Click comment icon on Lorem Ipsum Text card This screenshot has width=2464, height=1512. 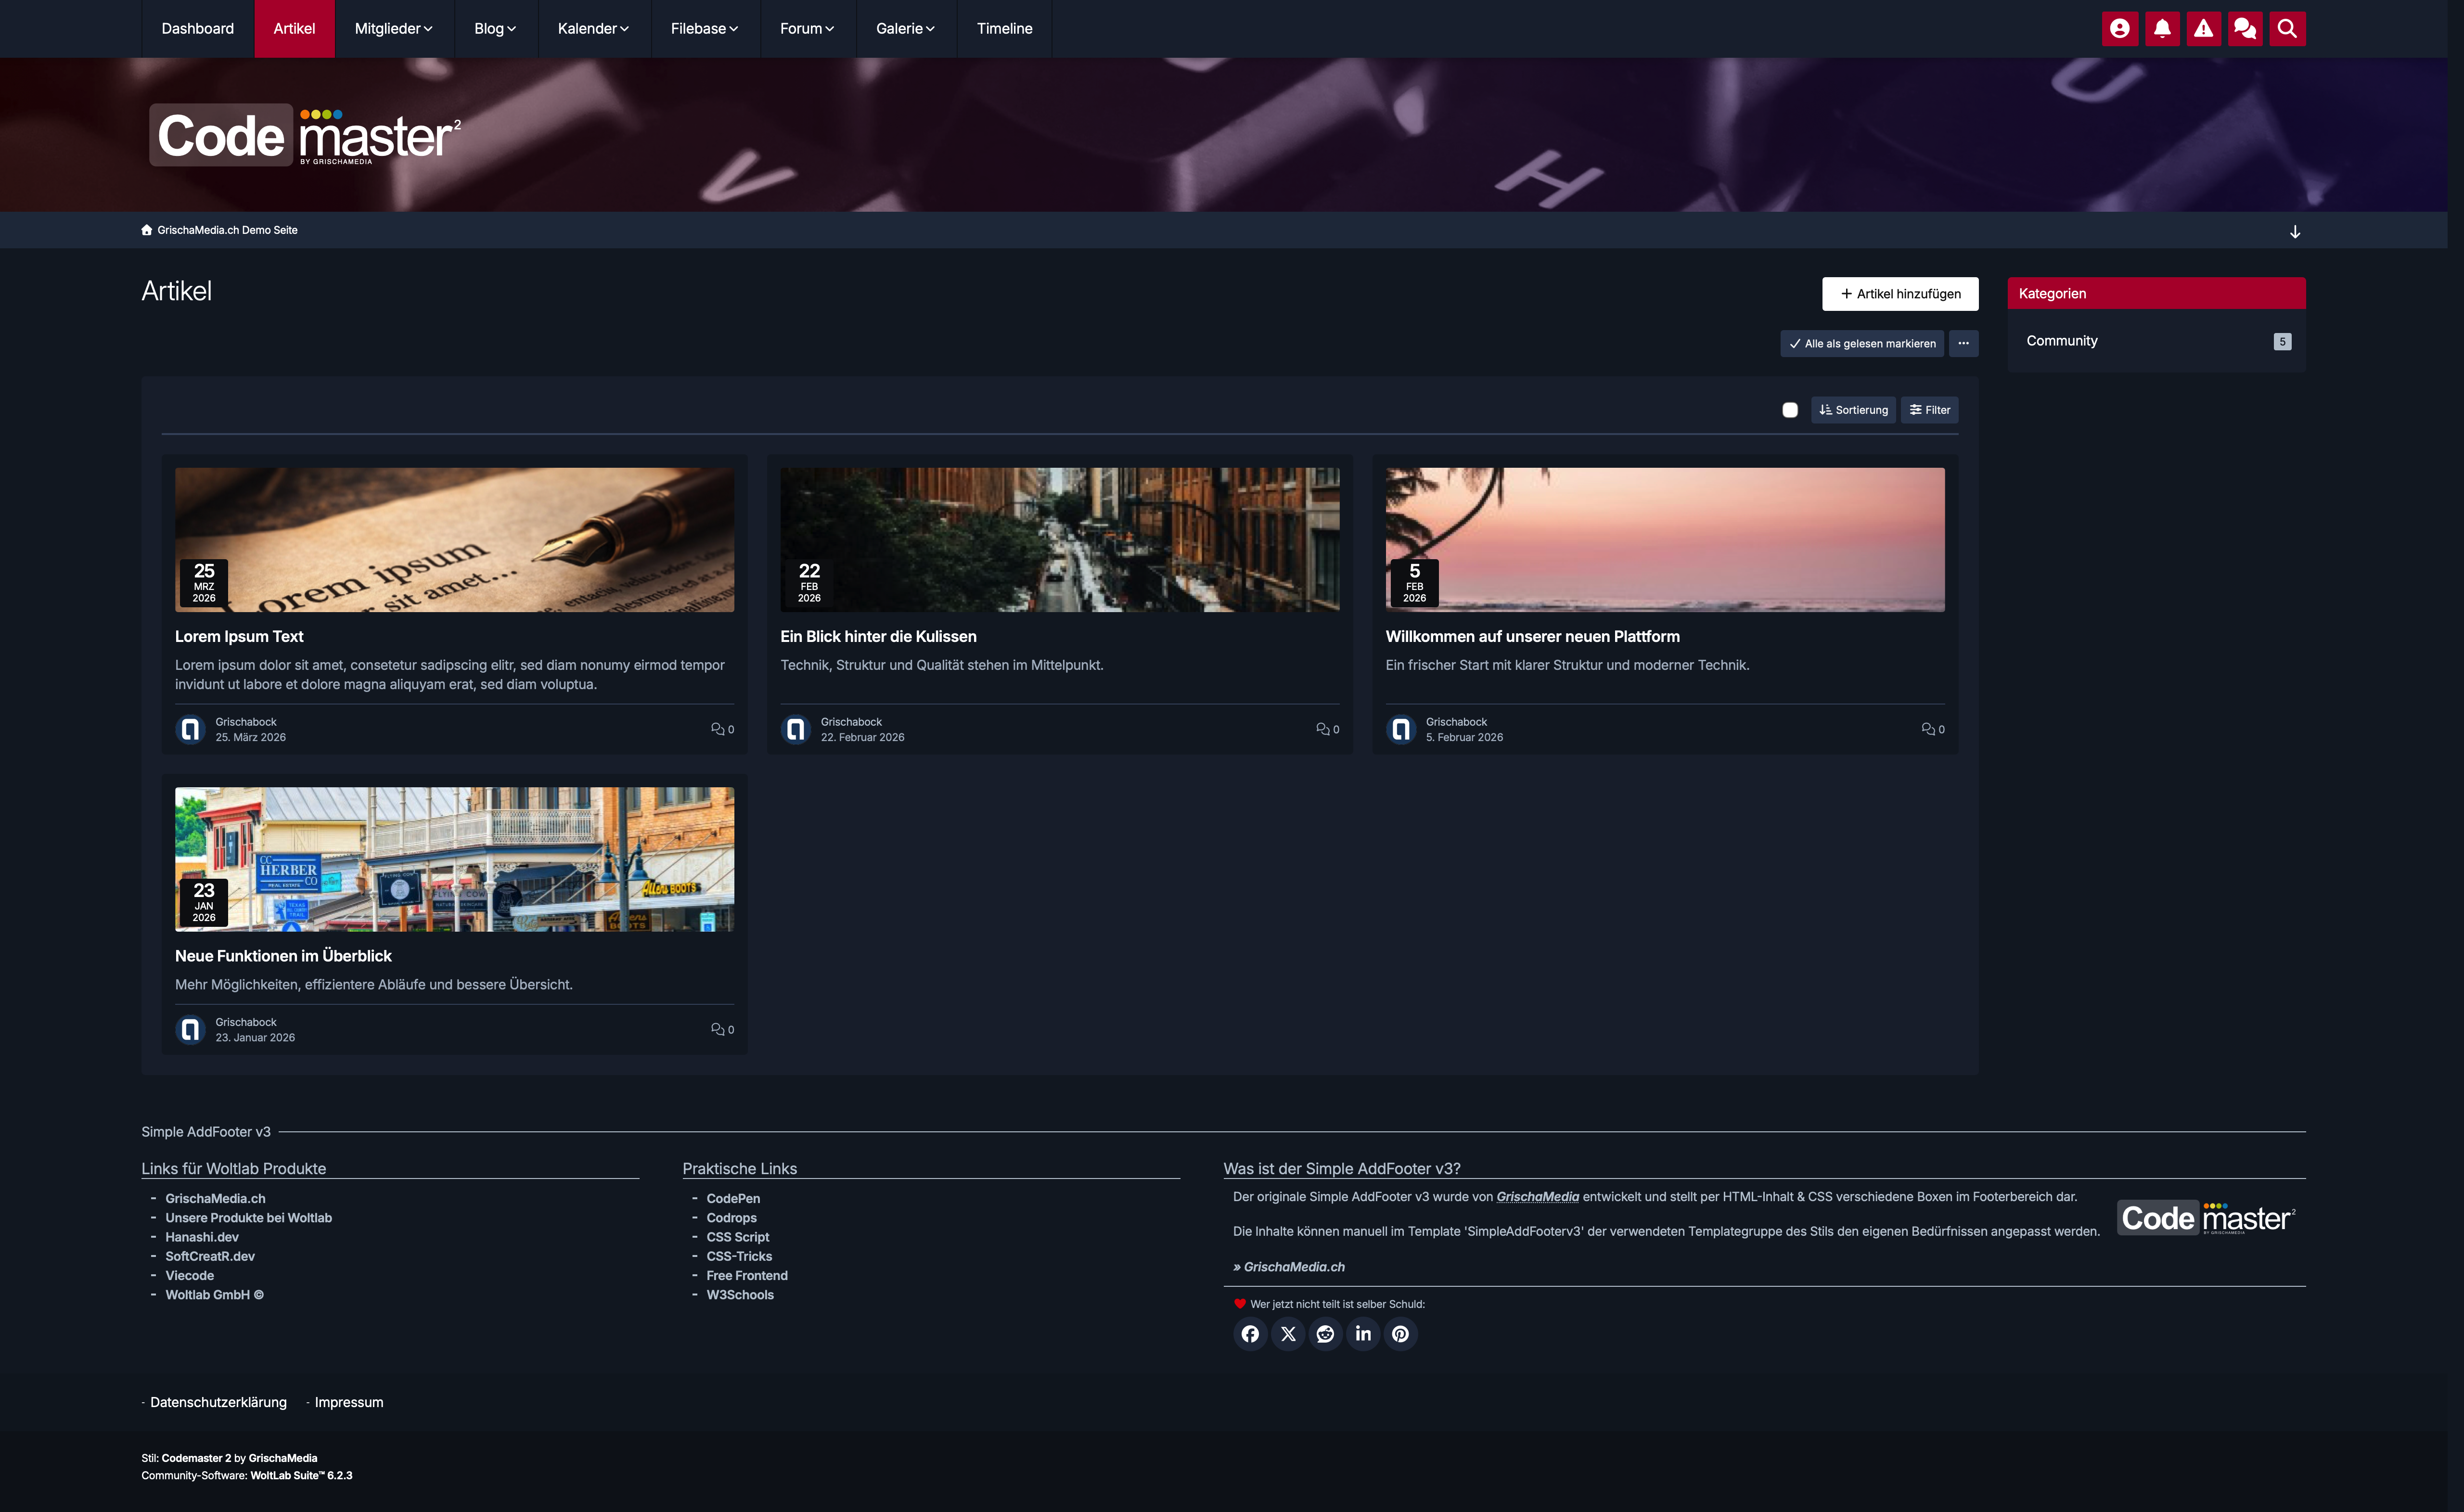[x=718, y=729]
